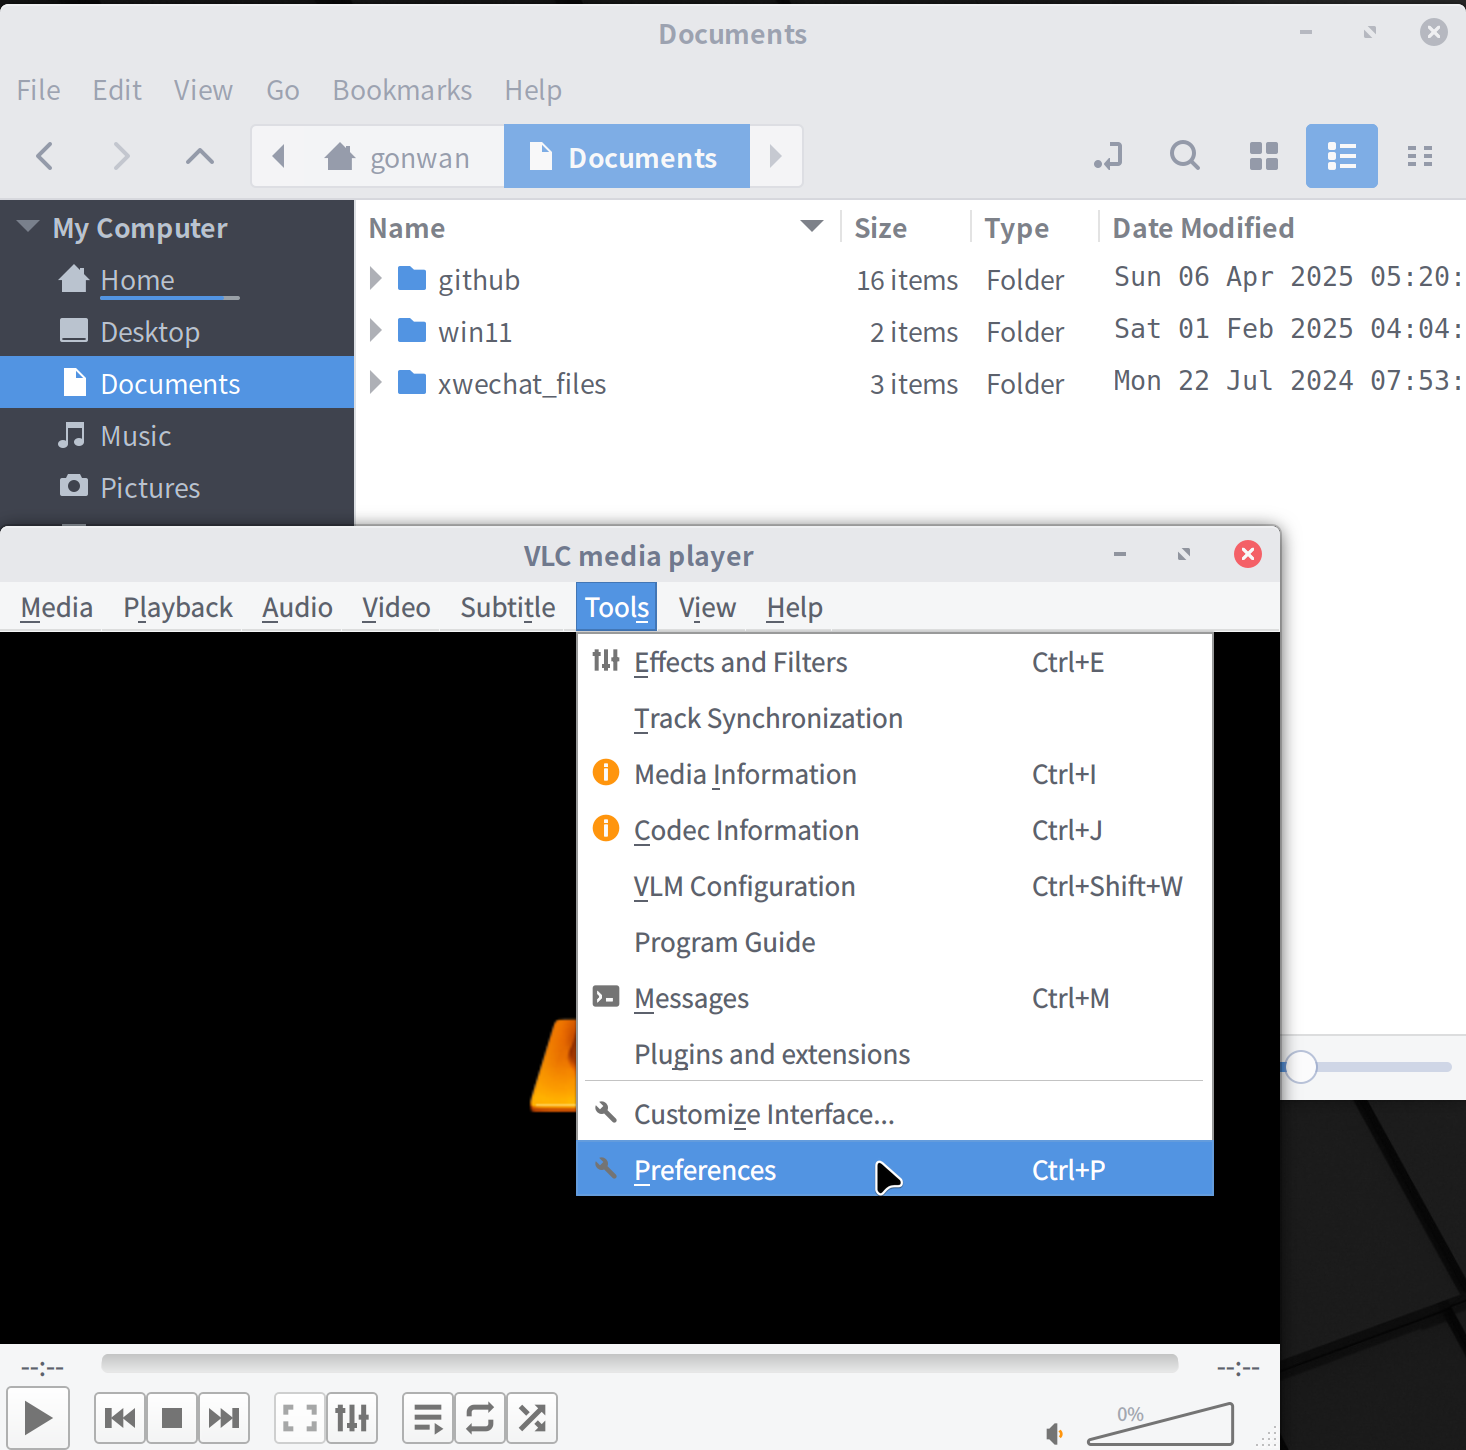
Task: Open Desktop in sidebar
Action: coord(177,332)
